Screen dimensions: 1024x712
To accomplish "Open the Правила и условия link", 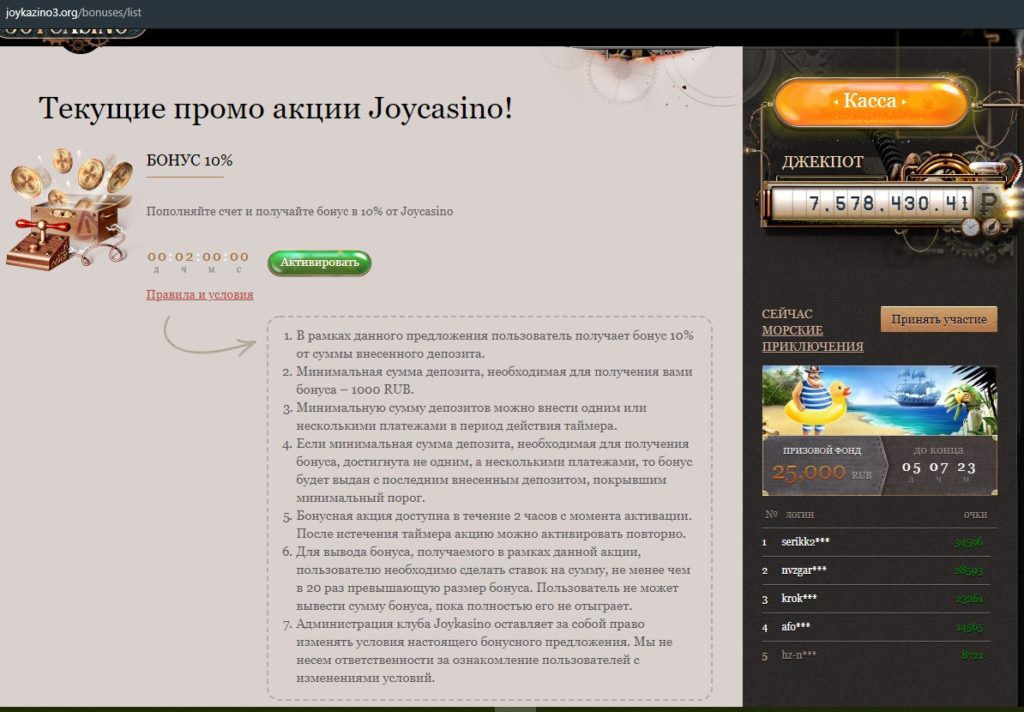I will click(200, 295).
